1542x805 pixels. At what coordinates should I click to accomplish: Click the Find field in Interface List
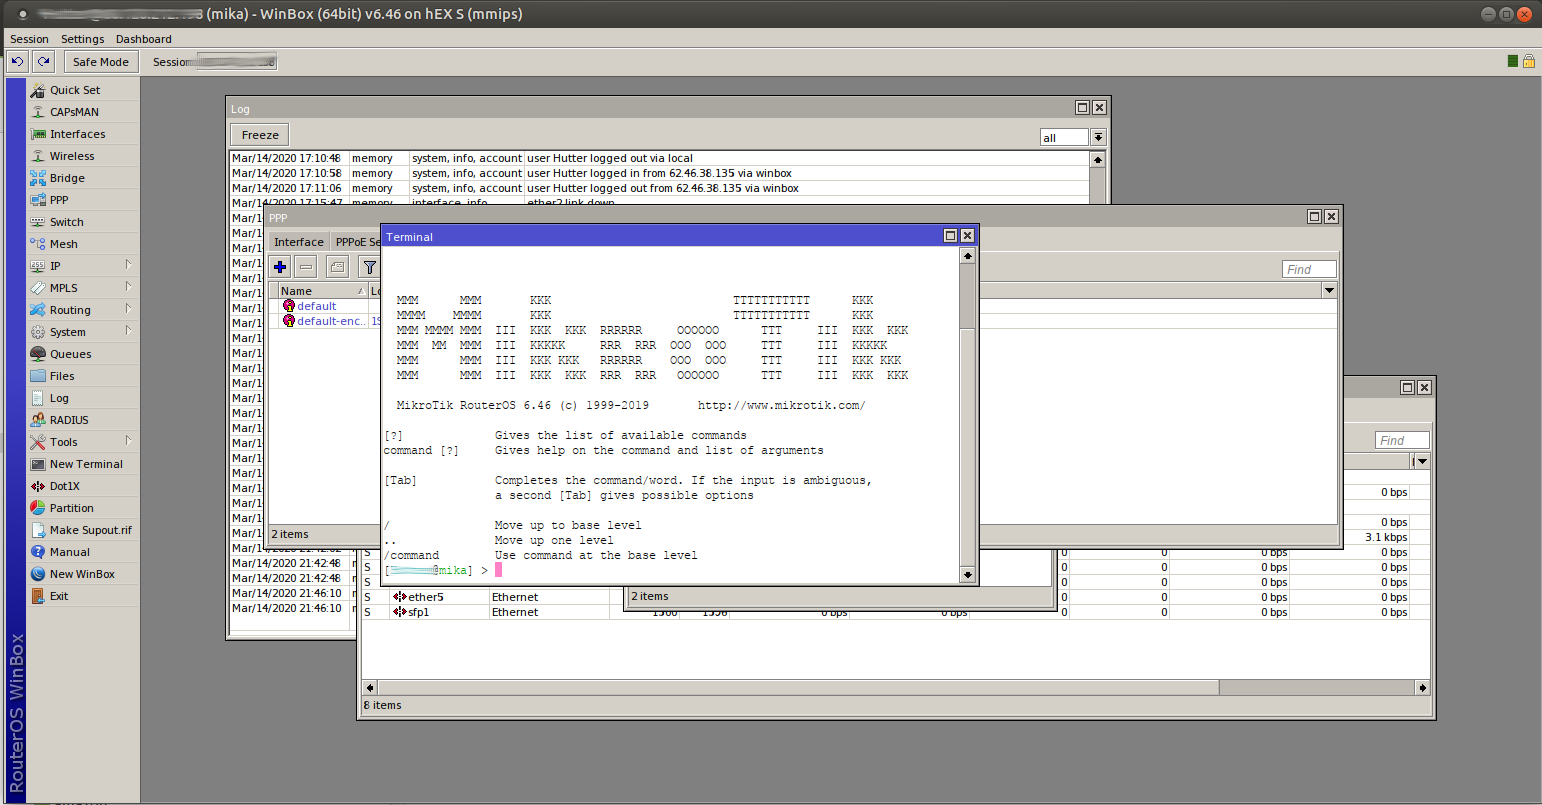point(1402,440)
